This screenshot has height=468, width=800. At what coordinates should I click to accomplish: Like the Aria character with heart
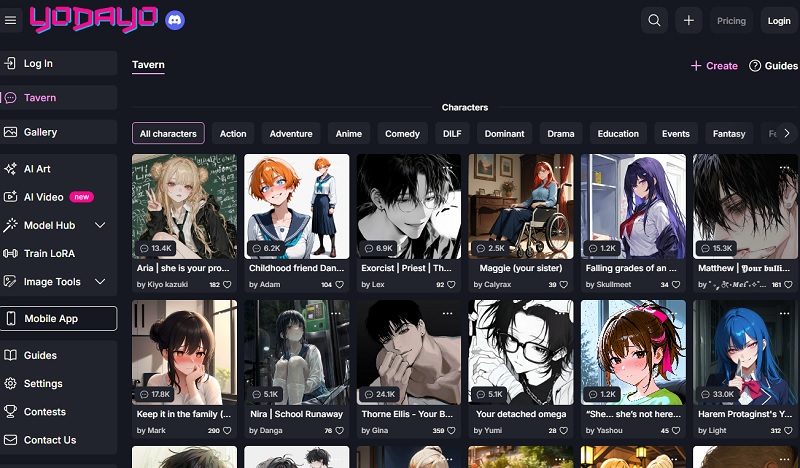point(227,285)
